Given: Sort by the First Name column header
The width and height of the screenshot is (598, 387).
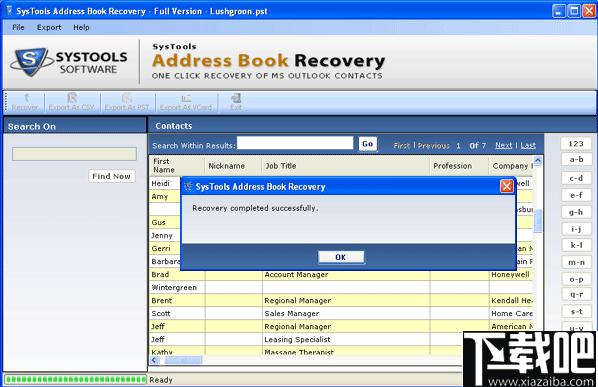Looking at the screenshot, I should click(x=177, y=165).
